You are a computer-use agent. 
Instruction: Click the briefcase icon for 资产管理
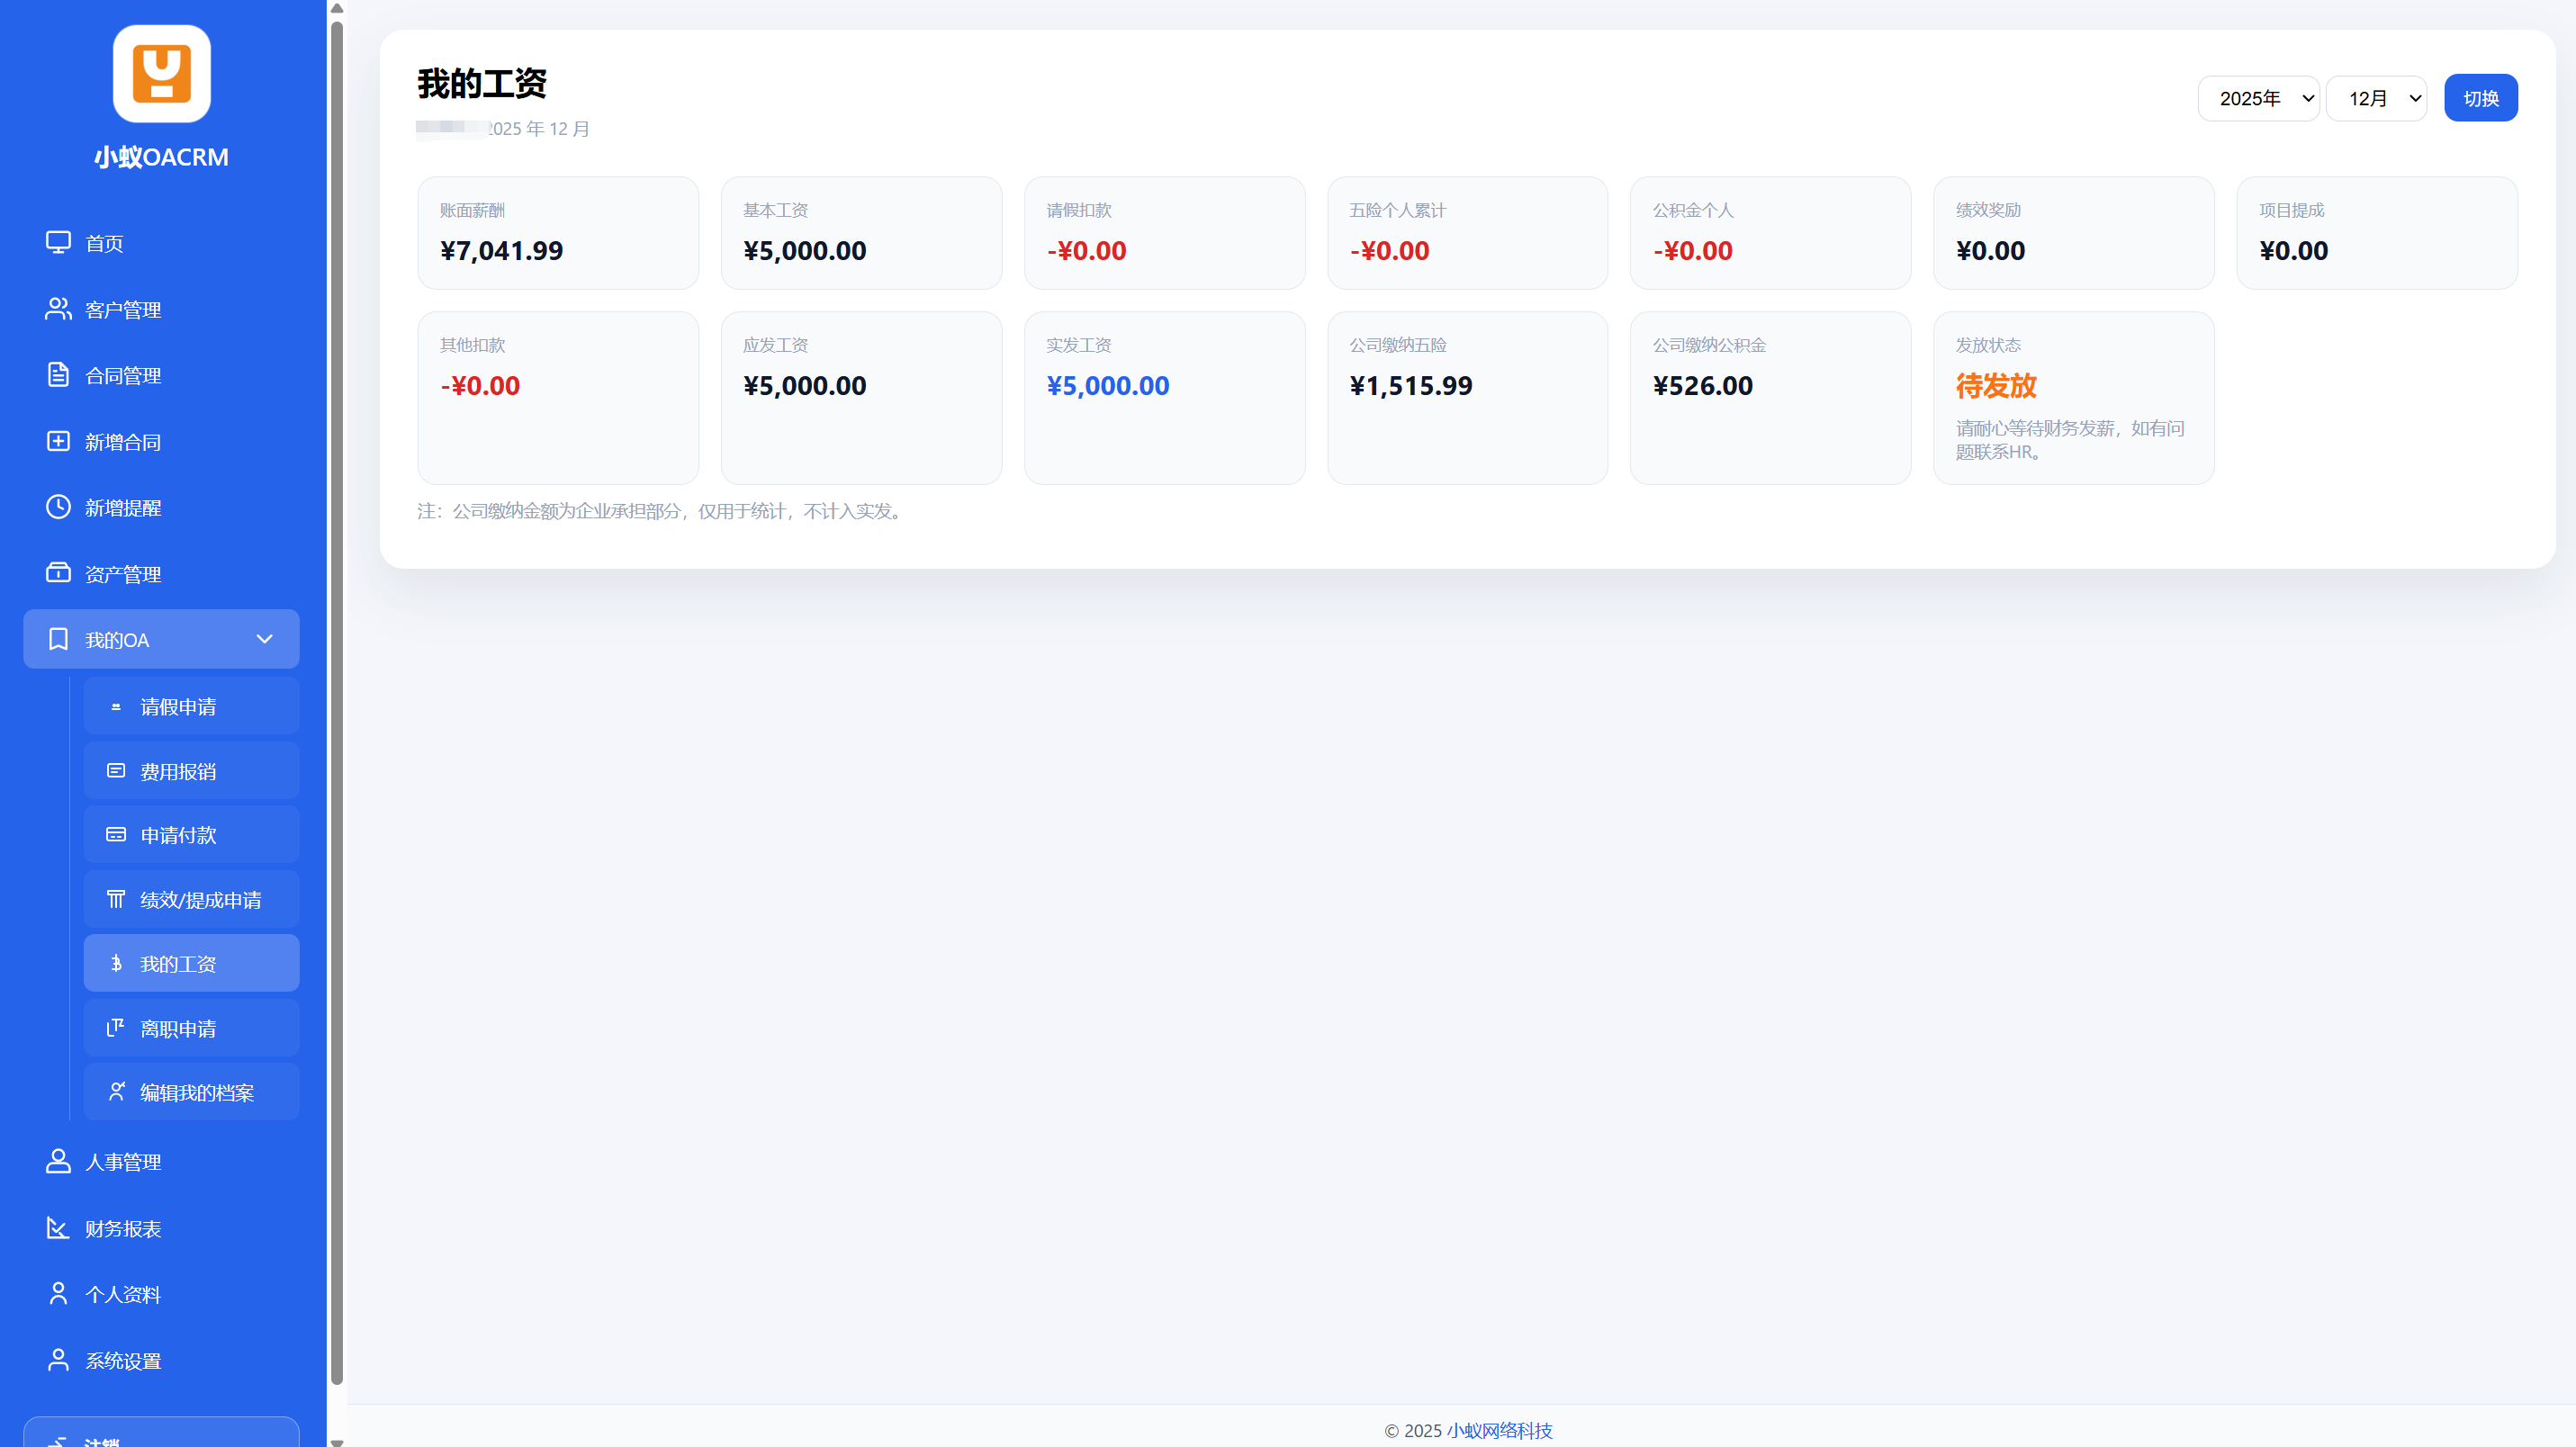[x=58, y=573]
